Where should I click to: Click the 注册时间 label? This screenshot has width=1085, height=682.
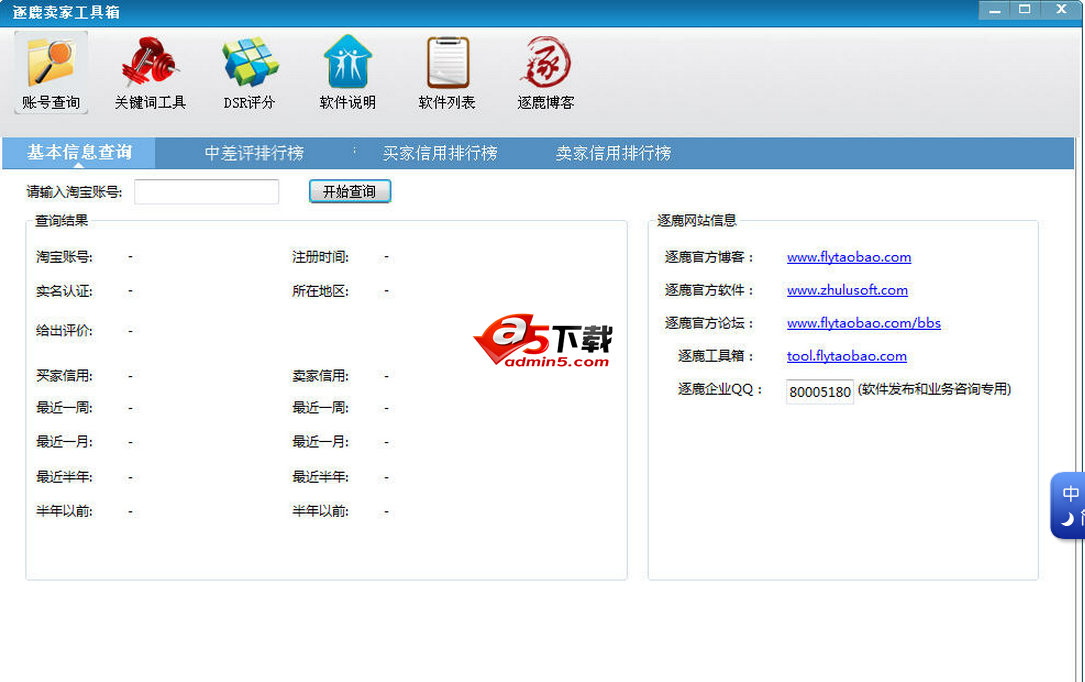tap(320, 257)
